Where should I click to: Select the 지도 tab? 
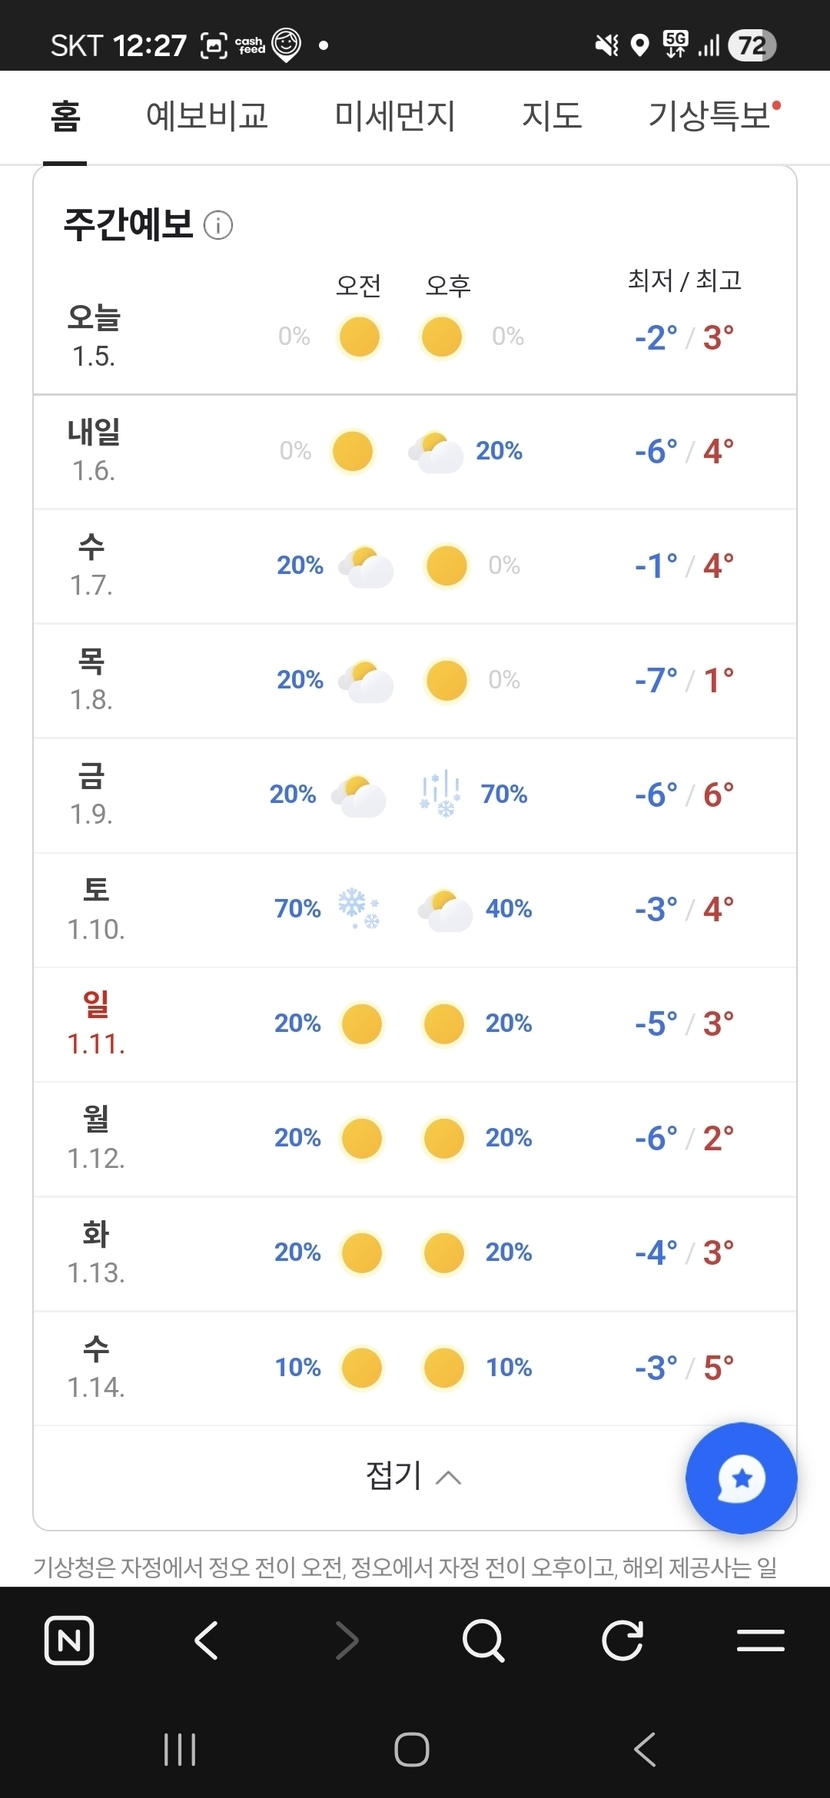tap(551, 117)
